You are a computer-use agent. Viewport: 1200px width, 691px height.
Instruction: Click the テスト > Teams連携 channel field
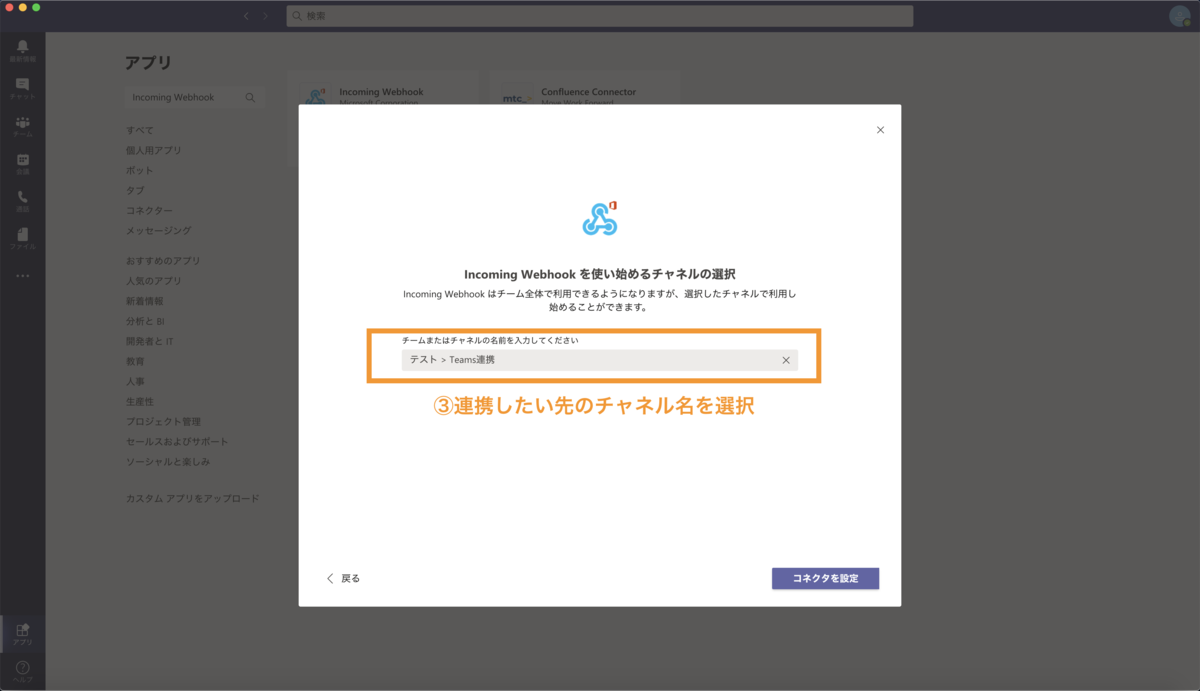coord(600,360)
